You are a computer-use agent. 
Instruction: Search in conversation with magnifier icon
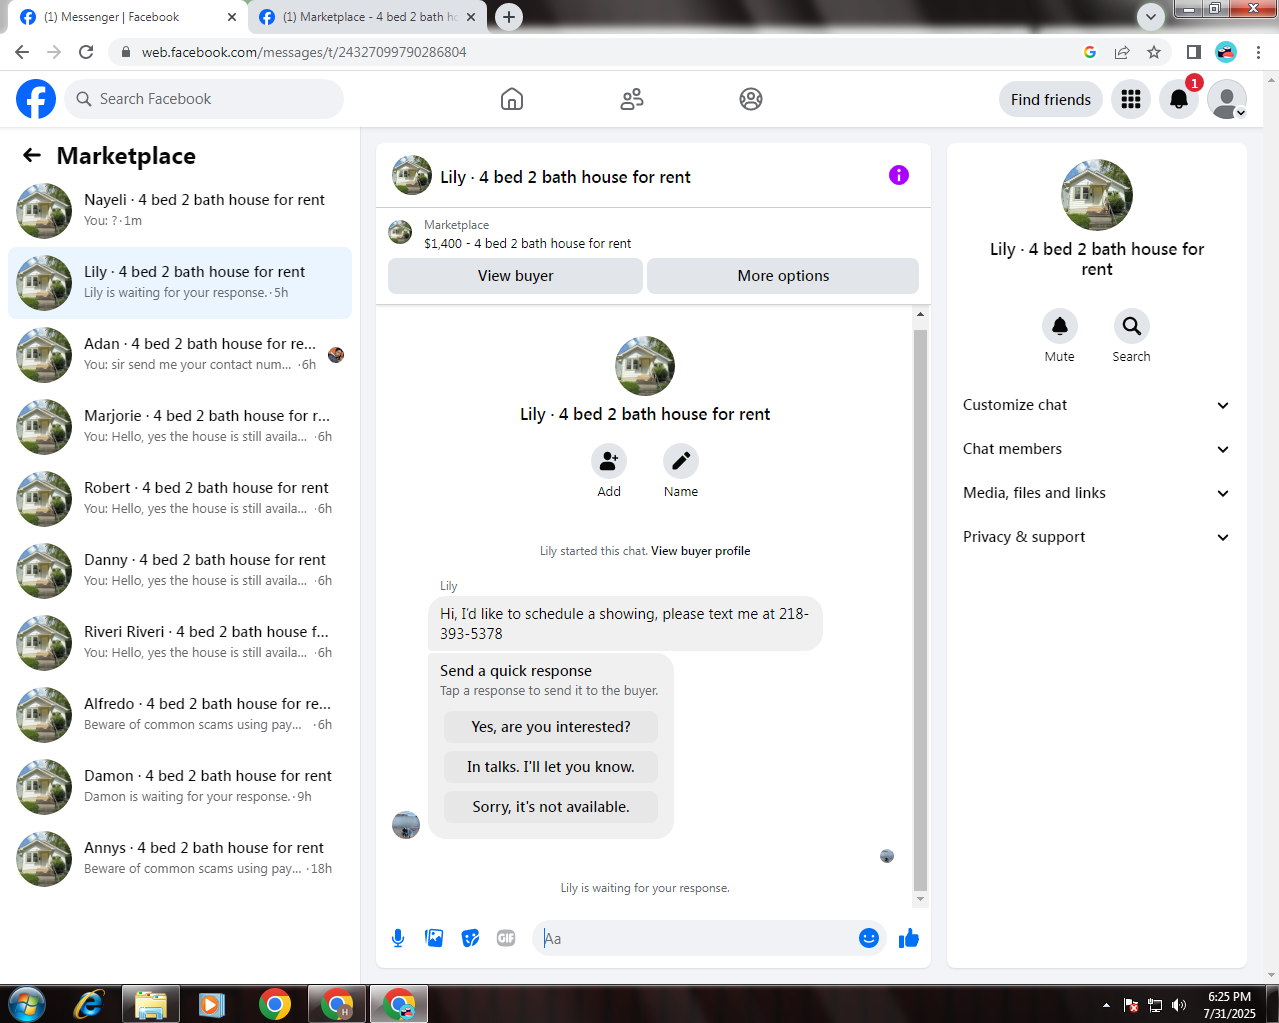tap(1132, 326)
